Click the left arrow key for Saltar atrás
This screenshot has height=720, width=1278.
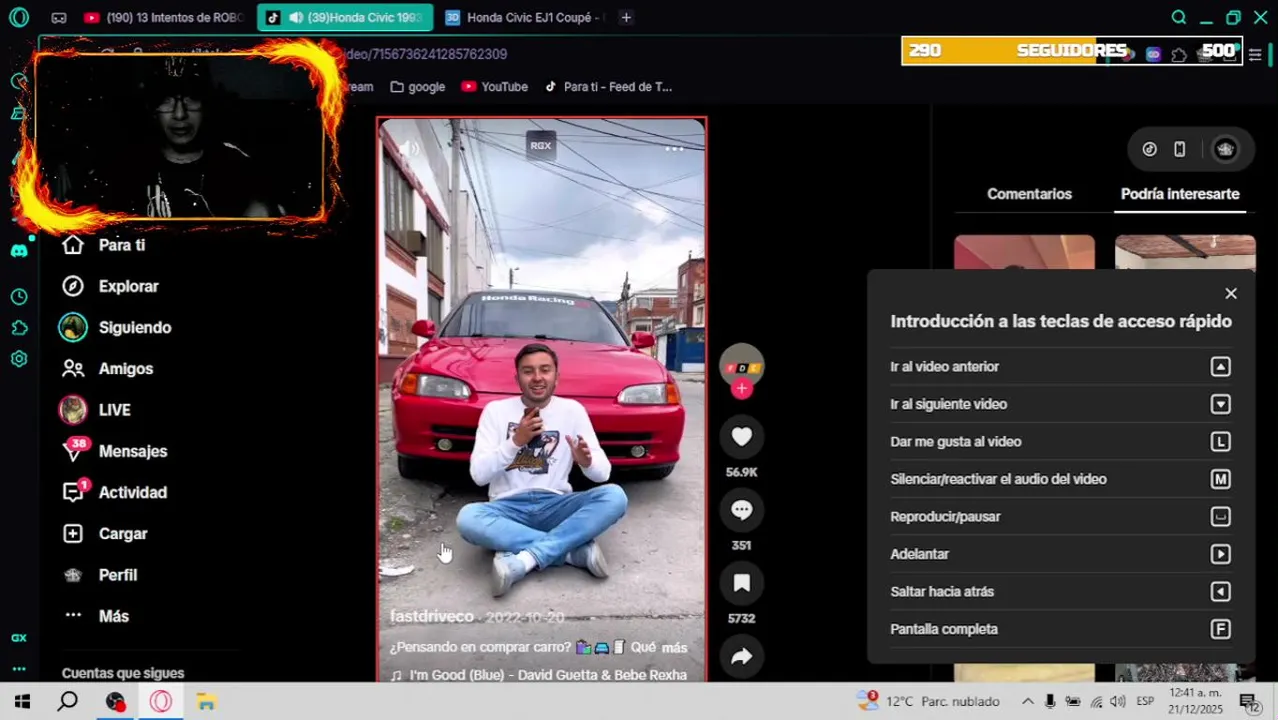[1220, 592]
